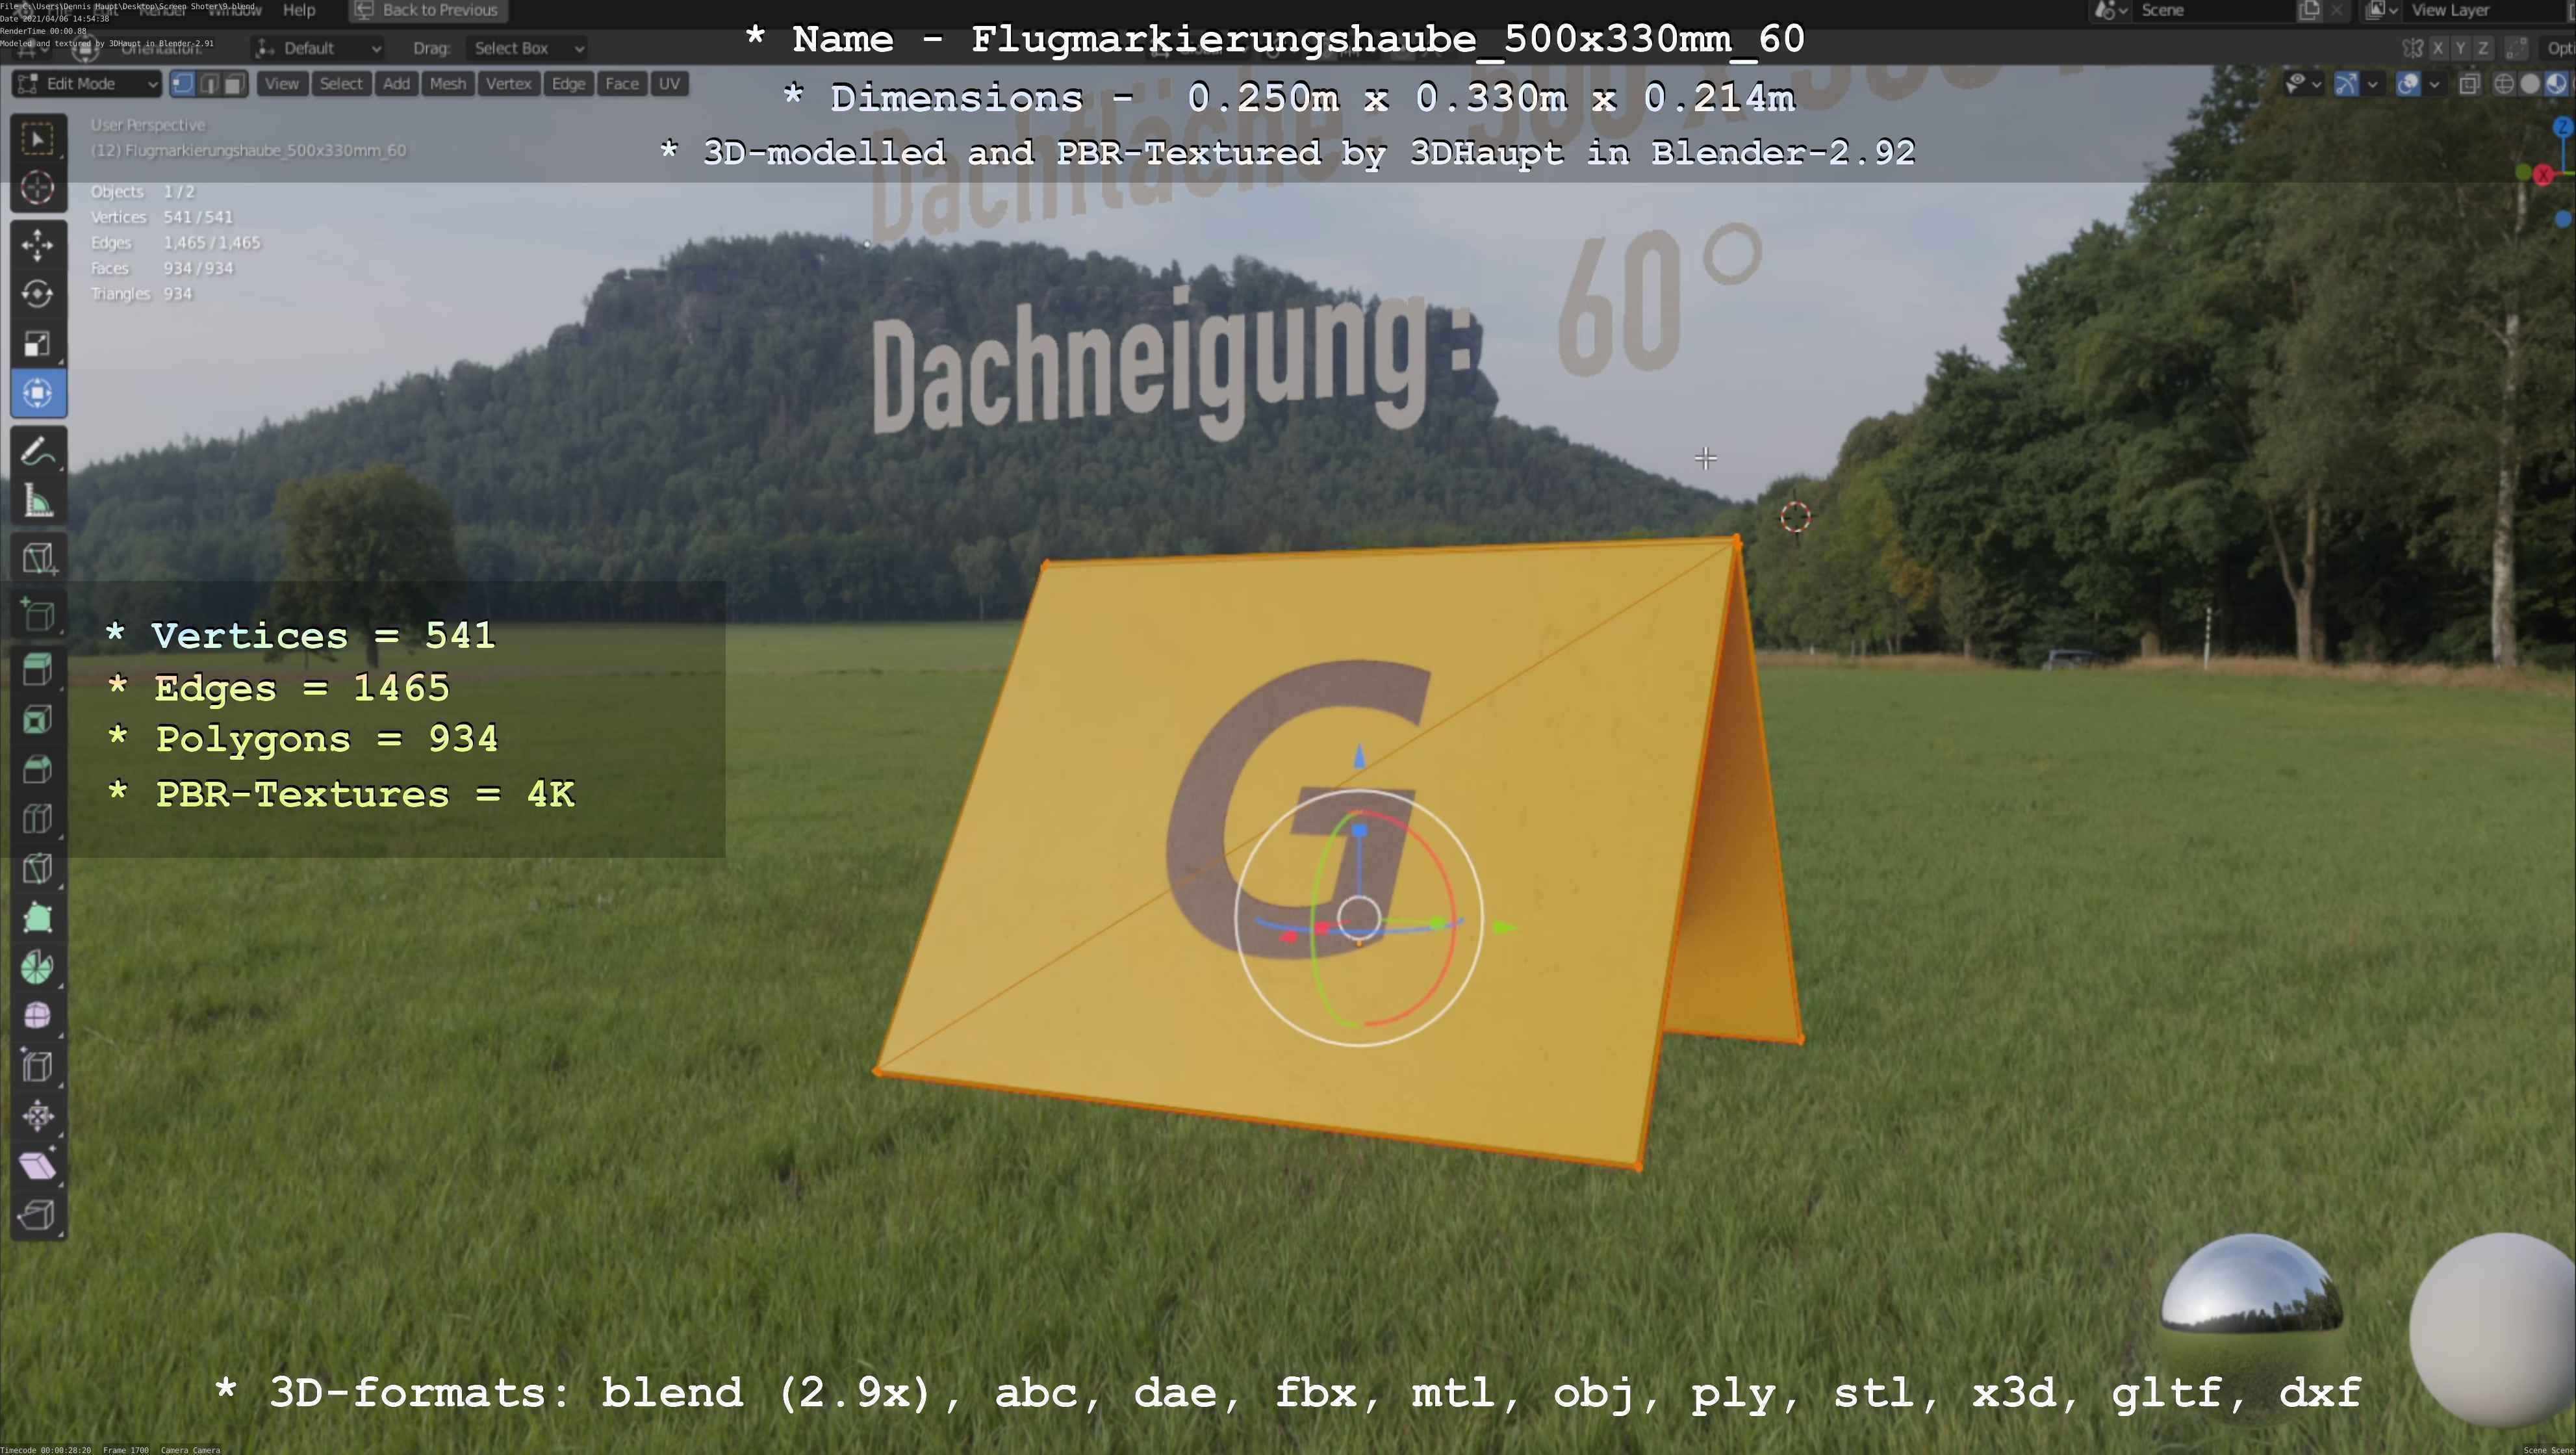Toggle the show gizmo button
The height and width of the screenshot is (1455, 2576).
click(2346, 84)
